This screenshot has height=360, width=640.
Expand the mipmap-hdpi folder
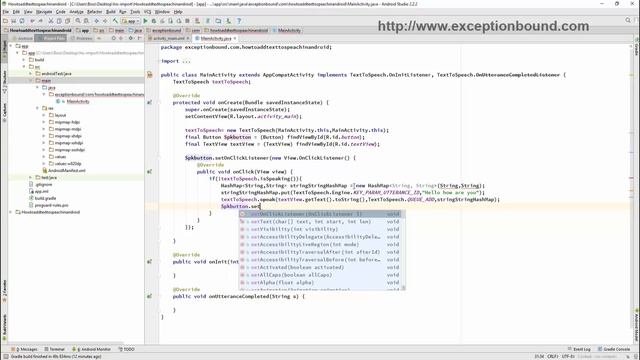(x=44, y=122)
